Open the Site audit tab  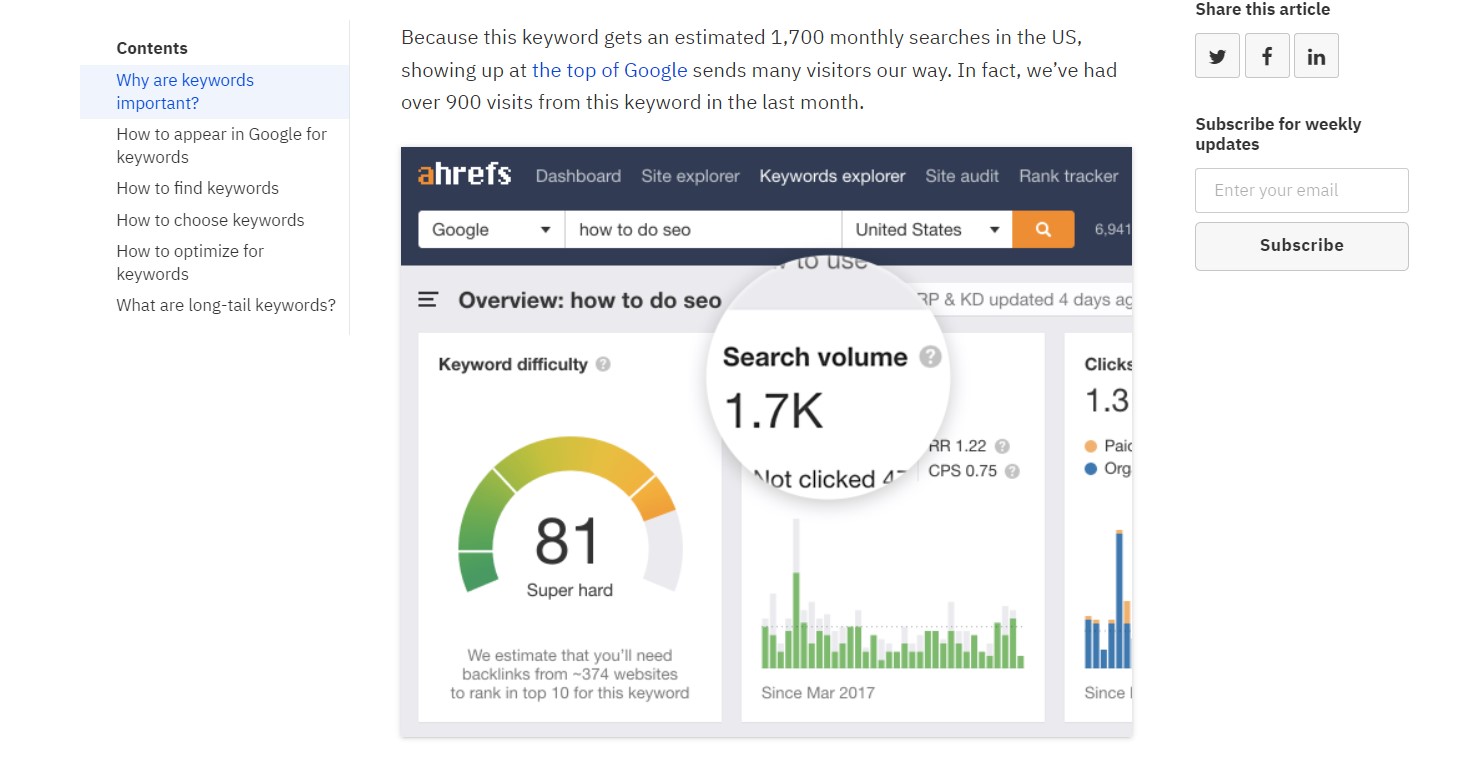pos(962,176)
